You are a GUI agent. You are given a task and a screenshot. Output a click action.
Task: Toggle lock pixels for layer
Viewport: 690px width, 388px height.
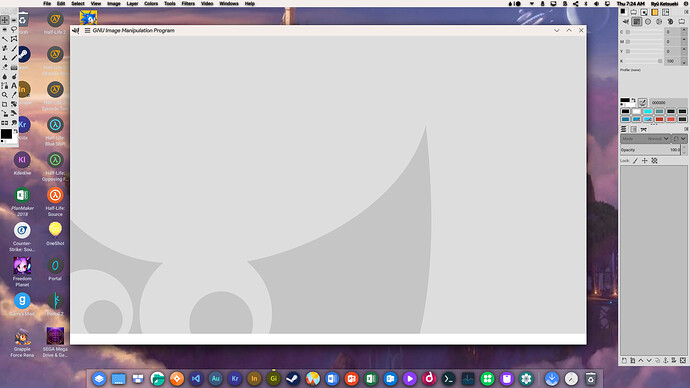(635, 161)
